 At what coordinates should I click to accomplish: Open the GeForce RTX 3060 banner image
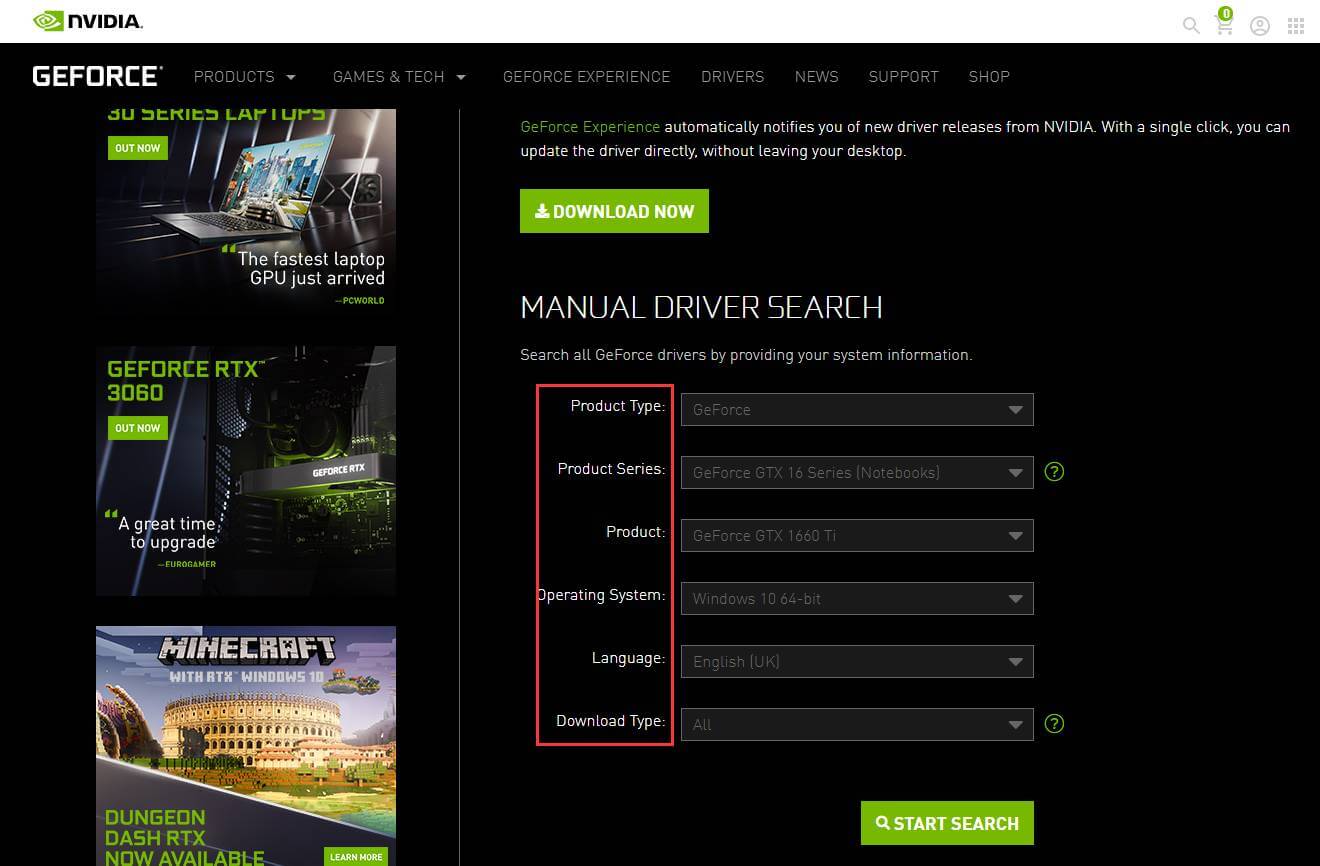pyautogui.click(x=246, y=471)
